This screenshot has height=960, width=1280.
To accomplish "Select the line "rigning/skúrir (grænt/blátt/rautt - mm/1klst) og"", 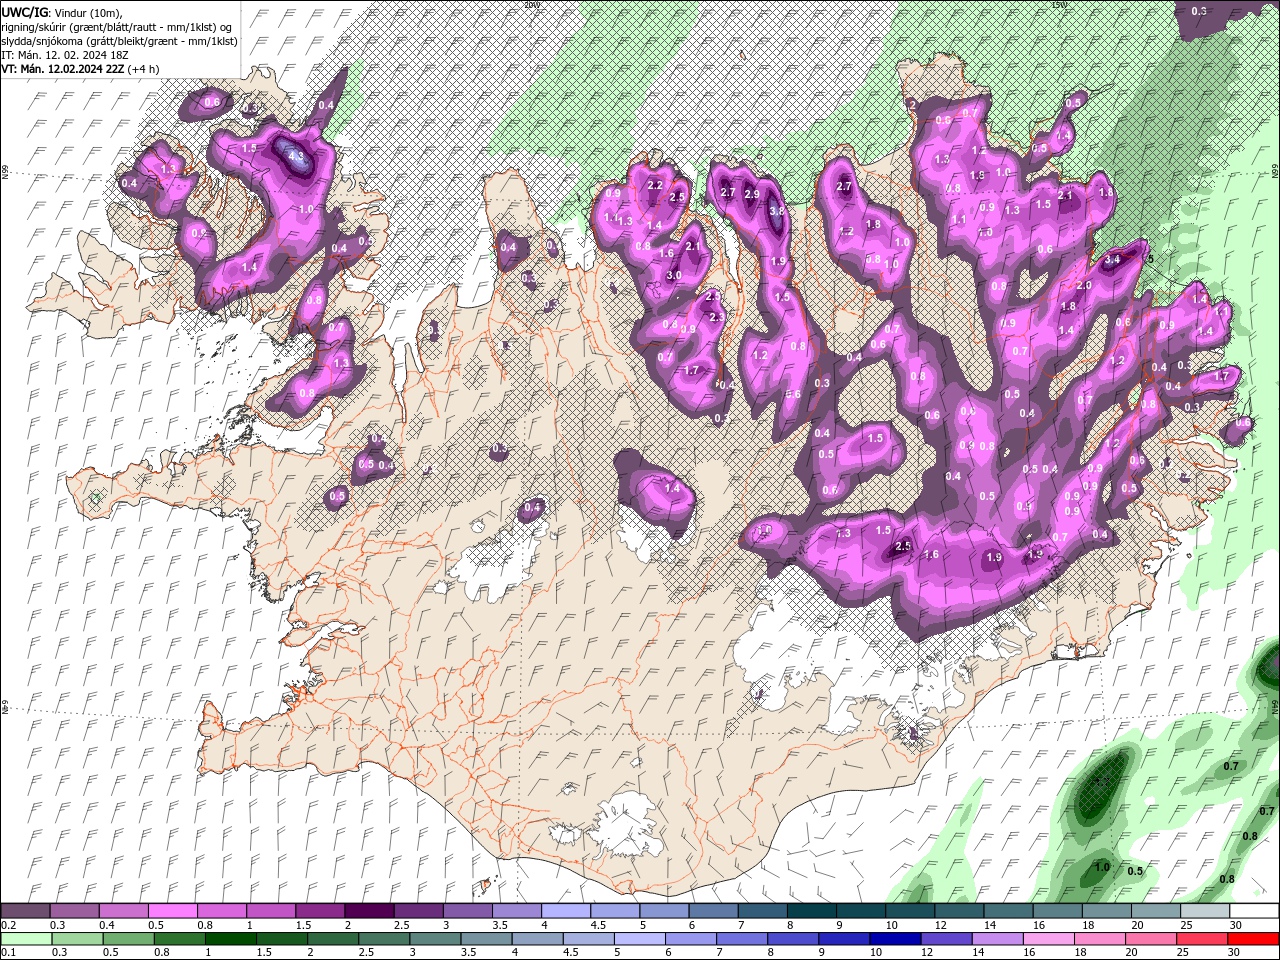I will click(x=118, y=26).
